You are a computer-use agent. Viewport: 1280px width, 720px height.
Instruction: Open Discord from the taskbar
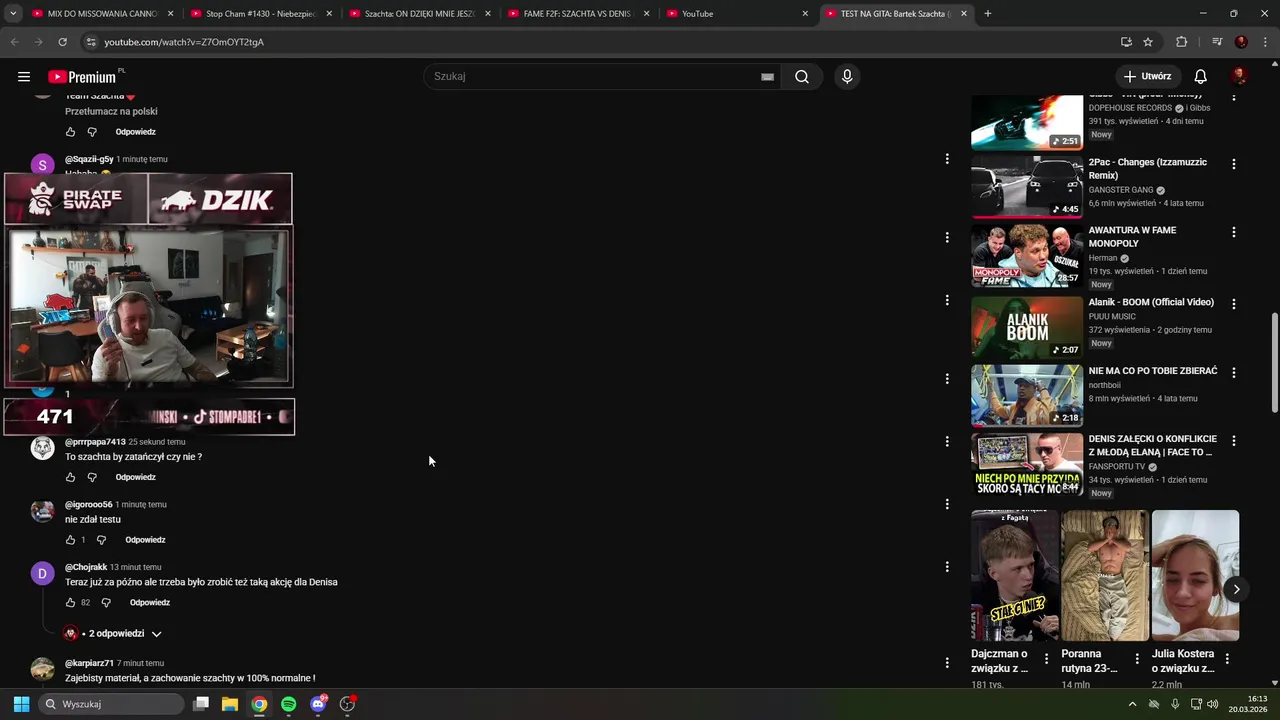click(318, 704)
